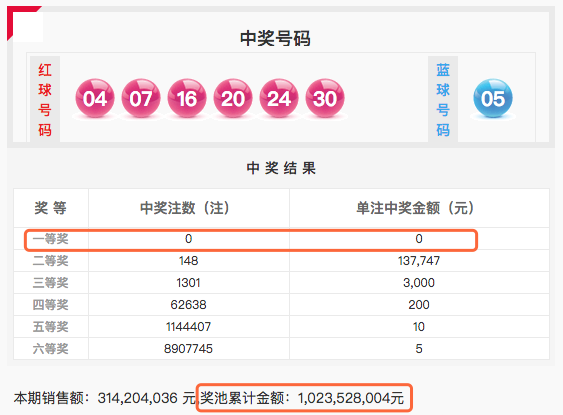Click the 四等奖 count 62638

coord(189,305)
